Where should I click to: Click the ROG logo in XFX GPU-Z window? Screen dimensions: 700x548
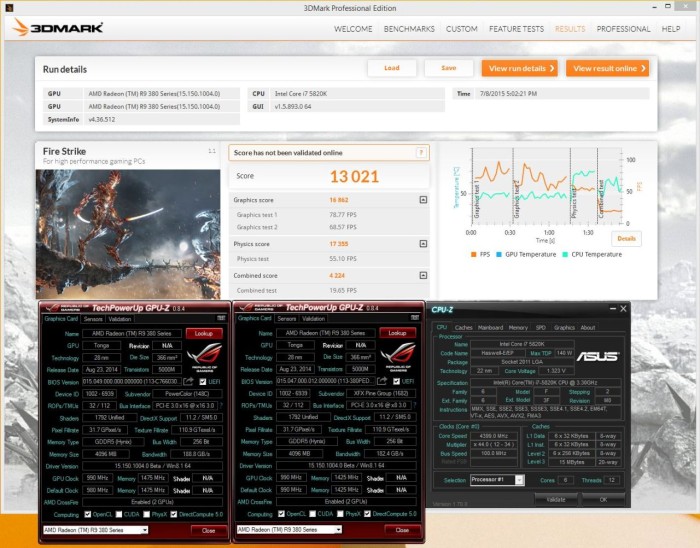point(398,357)
